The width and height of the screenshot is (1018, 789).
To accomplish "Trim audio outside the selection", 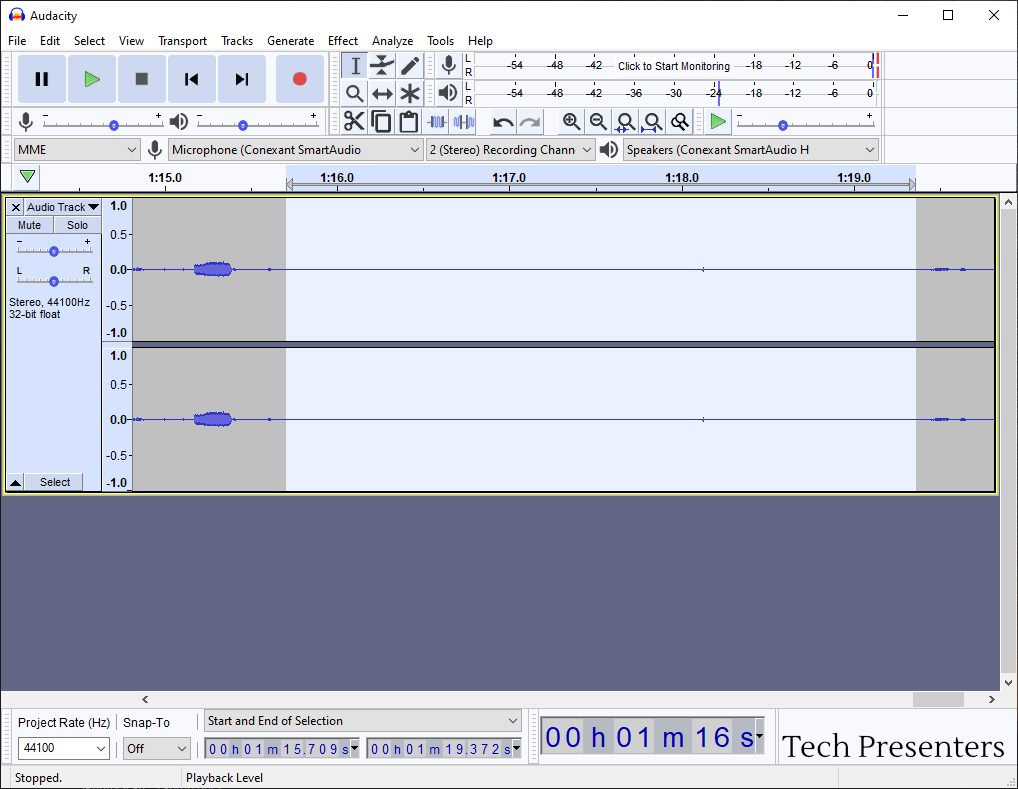I will (x=436, y=121).
